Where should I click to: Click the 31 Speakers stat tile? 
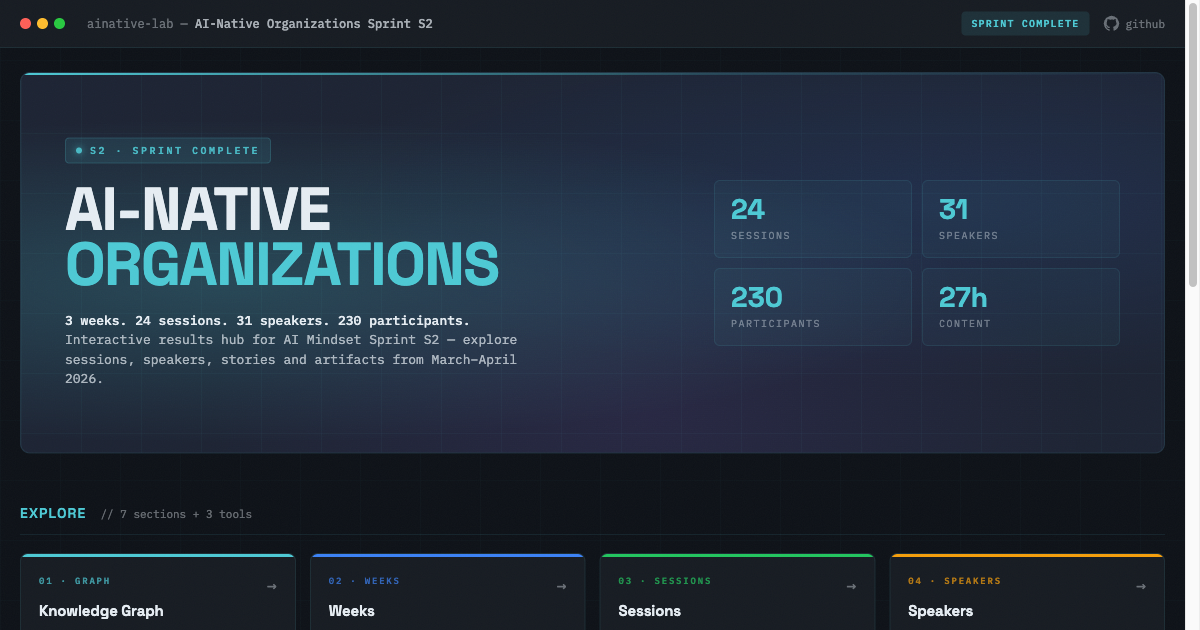[1021, 219]
